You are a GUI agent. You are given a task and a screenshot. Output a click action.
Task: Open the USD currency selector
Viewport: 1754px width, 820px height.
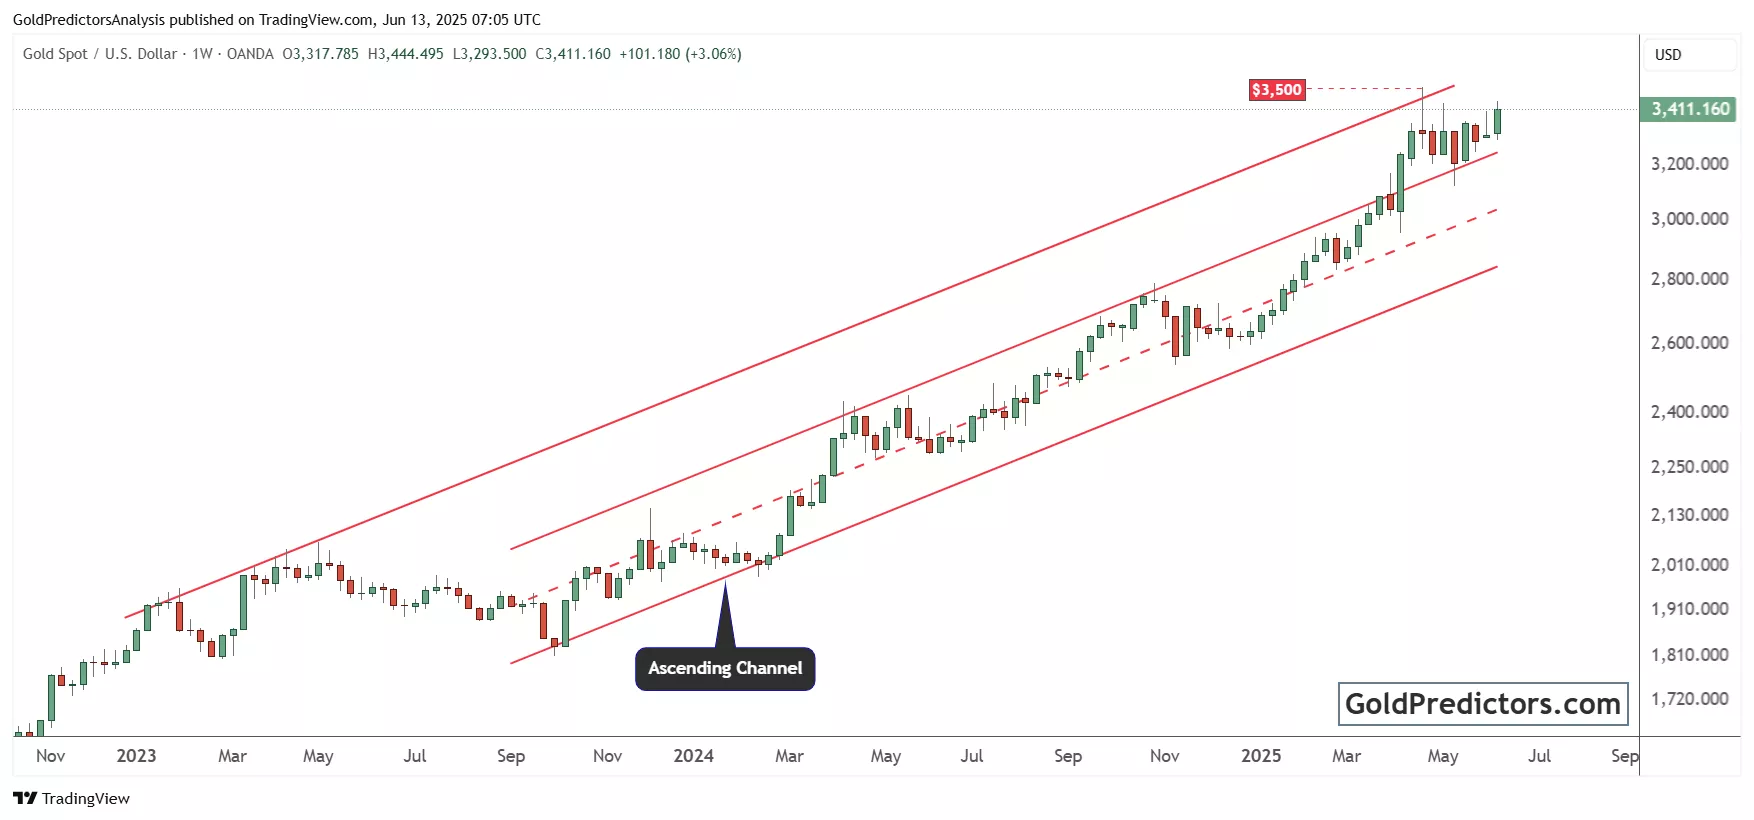click(1668, 55)
